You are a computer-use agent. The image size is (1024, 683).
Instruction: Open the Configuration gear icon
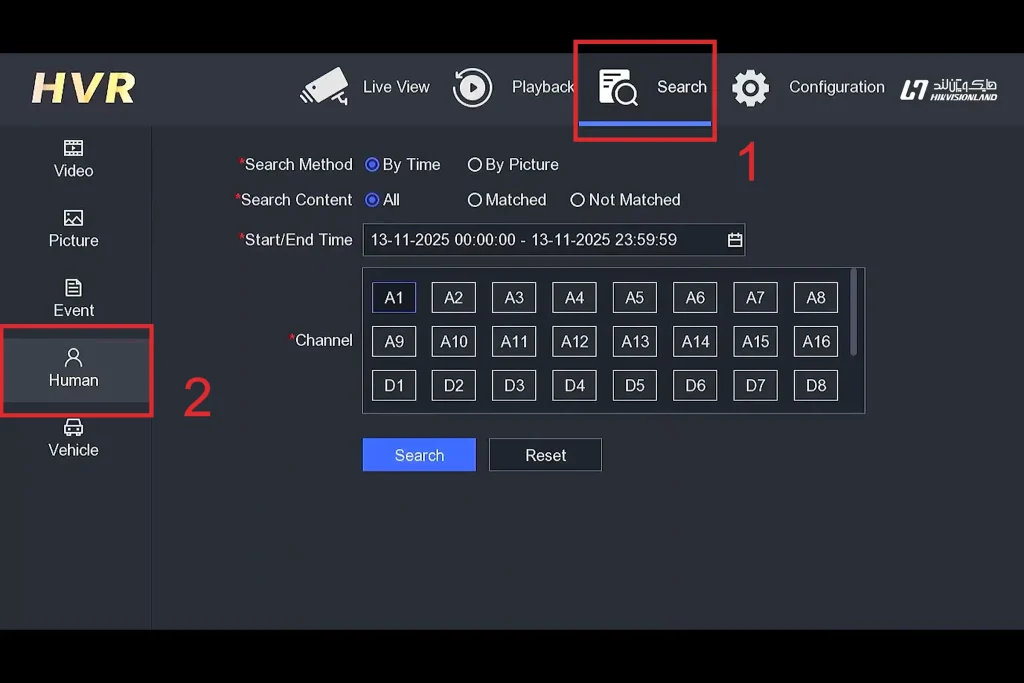point(750,88)
